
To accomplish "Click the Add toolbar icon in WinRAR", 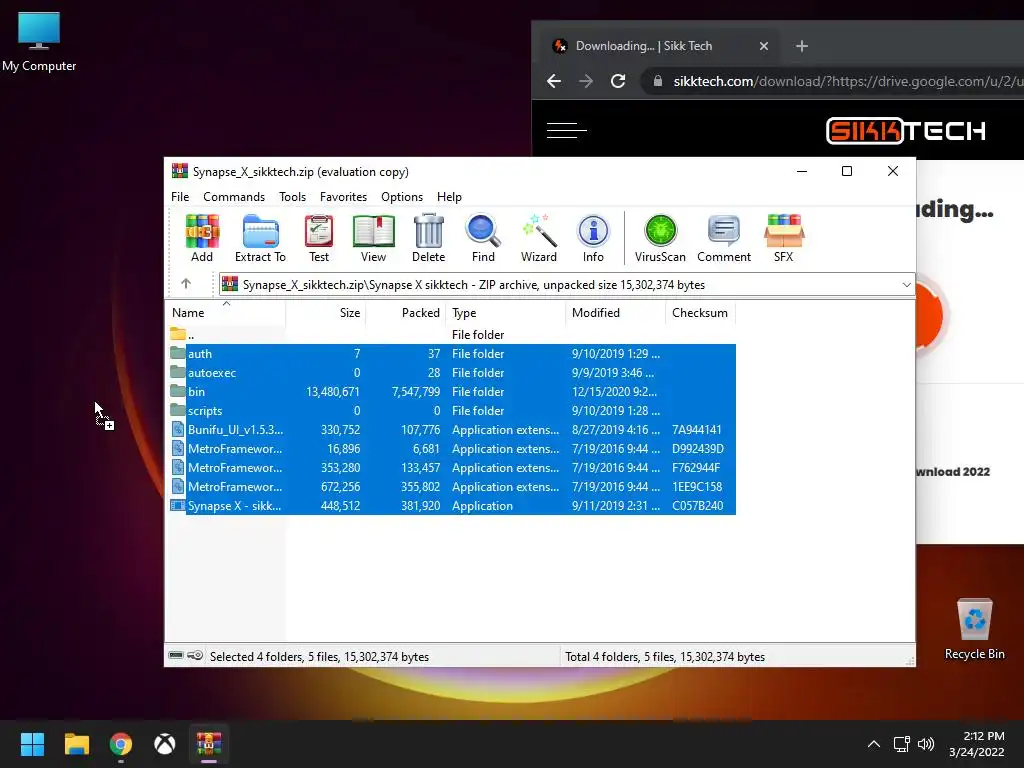I will click(202, 238).
